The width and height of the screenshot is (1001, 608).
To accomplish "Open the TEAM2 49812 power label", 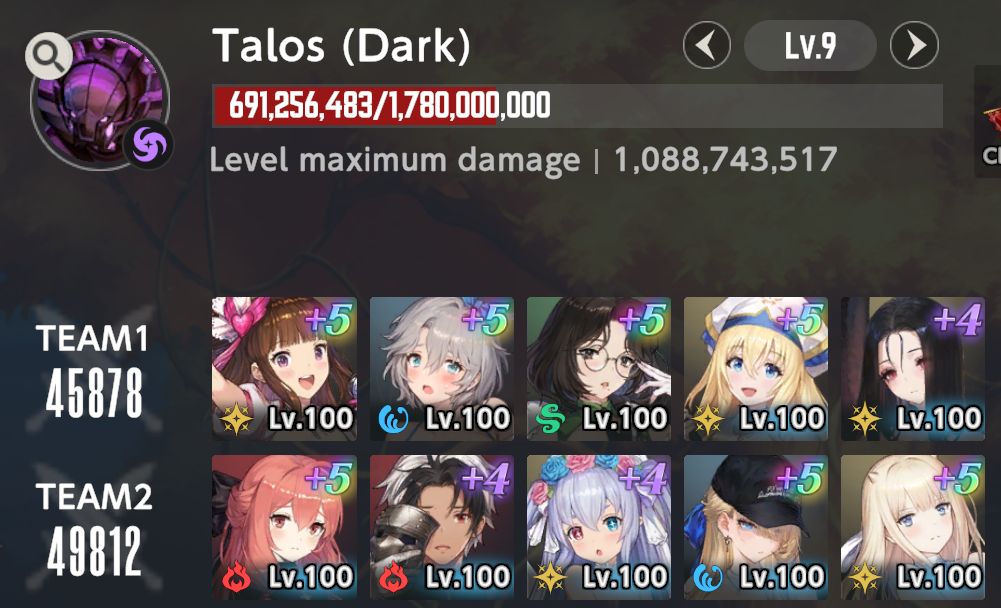I will point(93,529).
